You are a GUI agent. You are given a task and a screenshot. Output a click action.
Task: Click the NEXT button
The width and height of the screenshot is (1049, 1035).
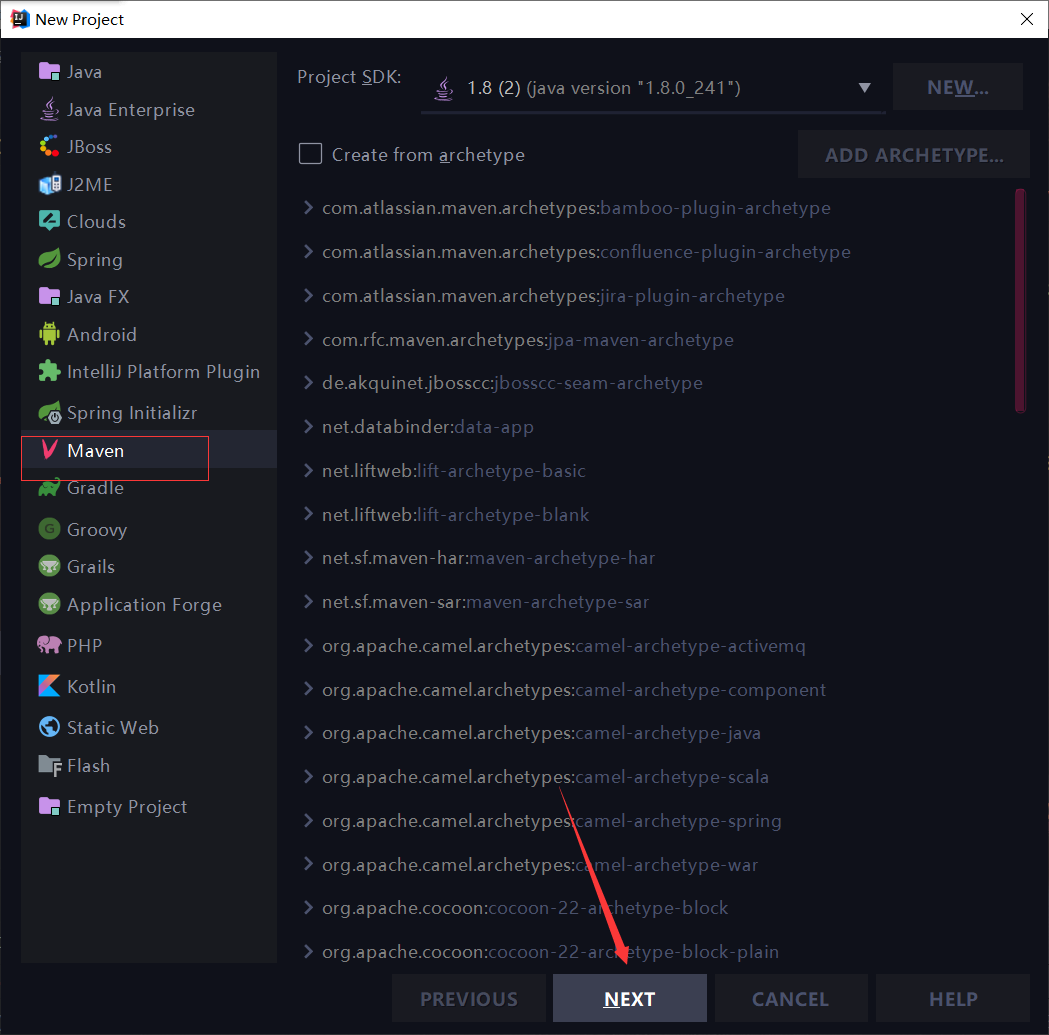(x=630, y=998)
